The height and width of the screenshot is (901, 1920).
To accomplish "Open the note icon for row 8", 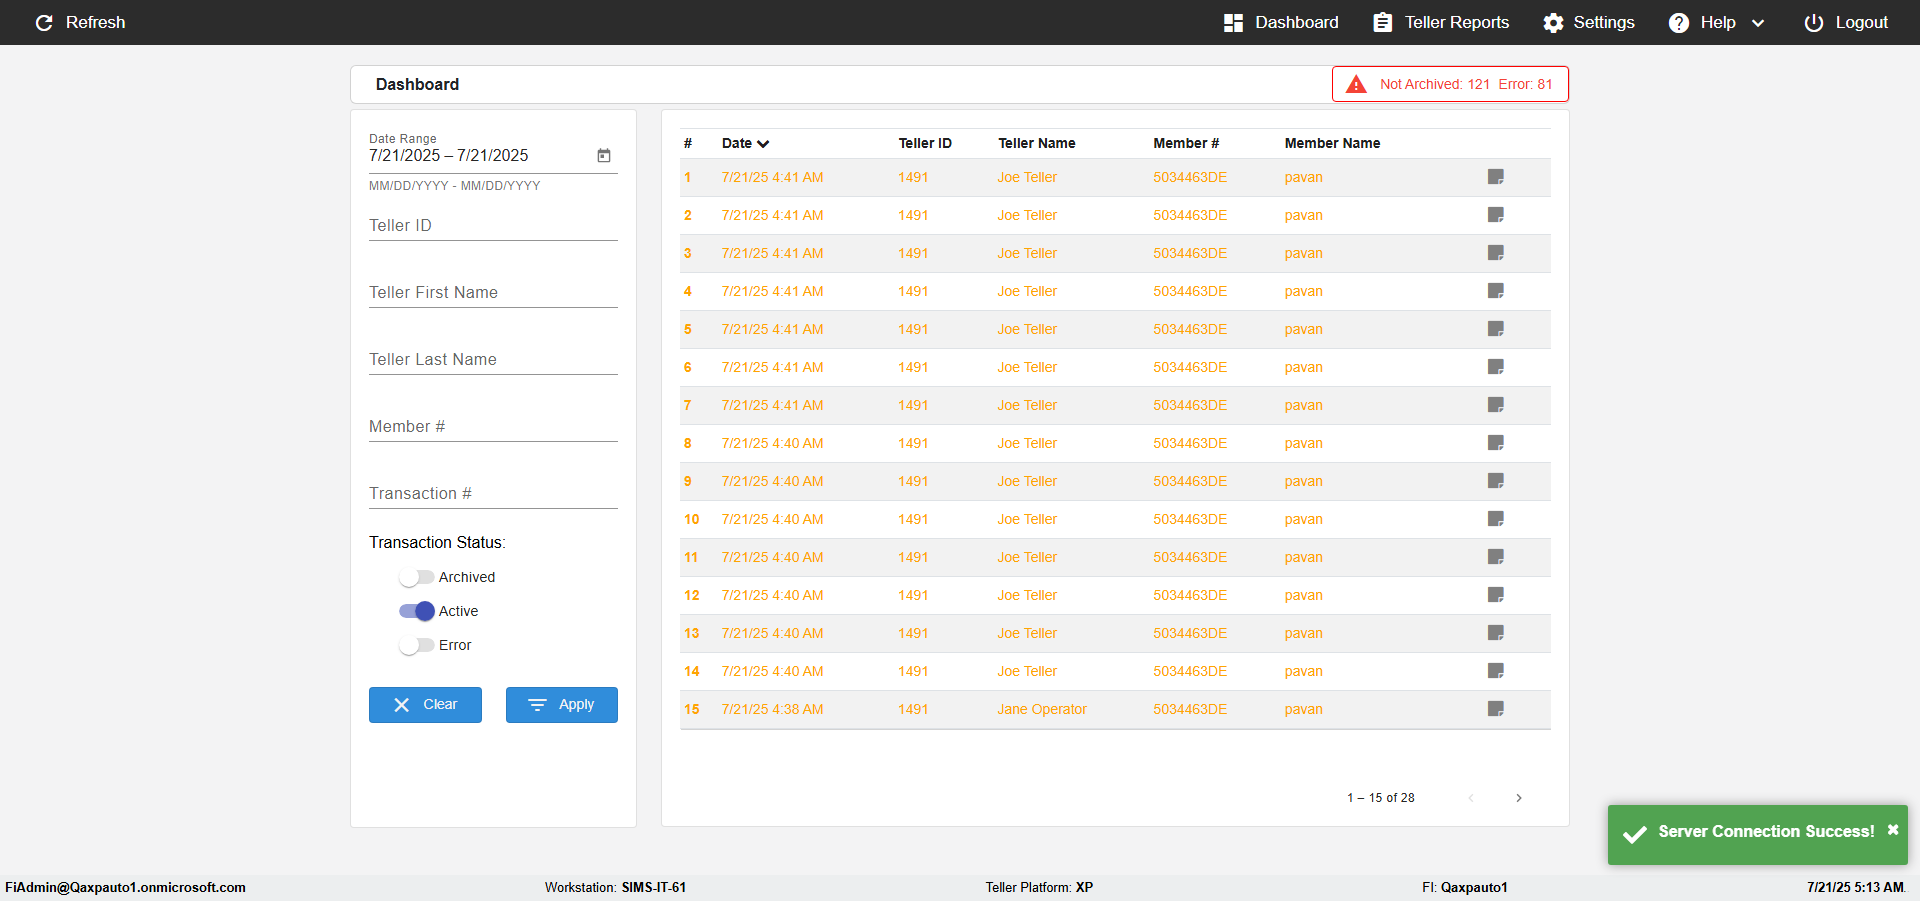I will 1496,443.
